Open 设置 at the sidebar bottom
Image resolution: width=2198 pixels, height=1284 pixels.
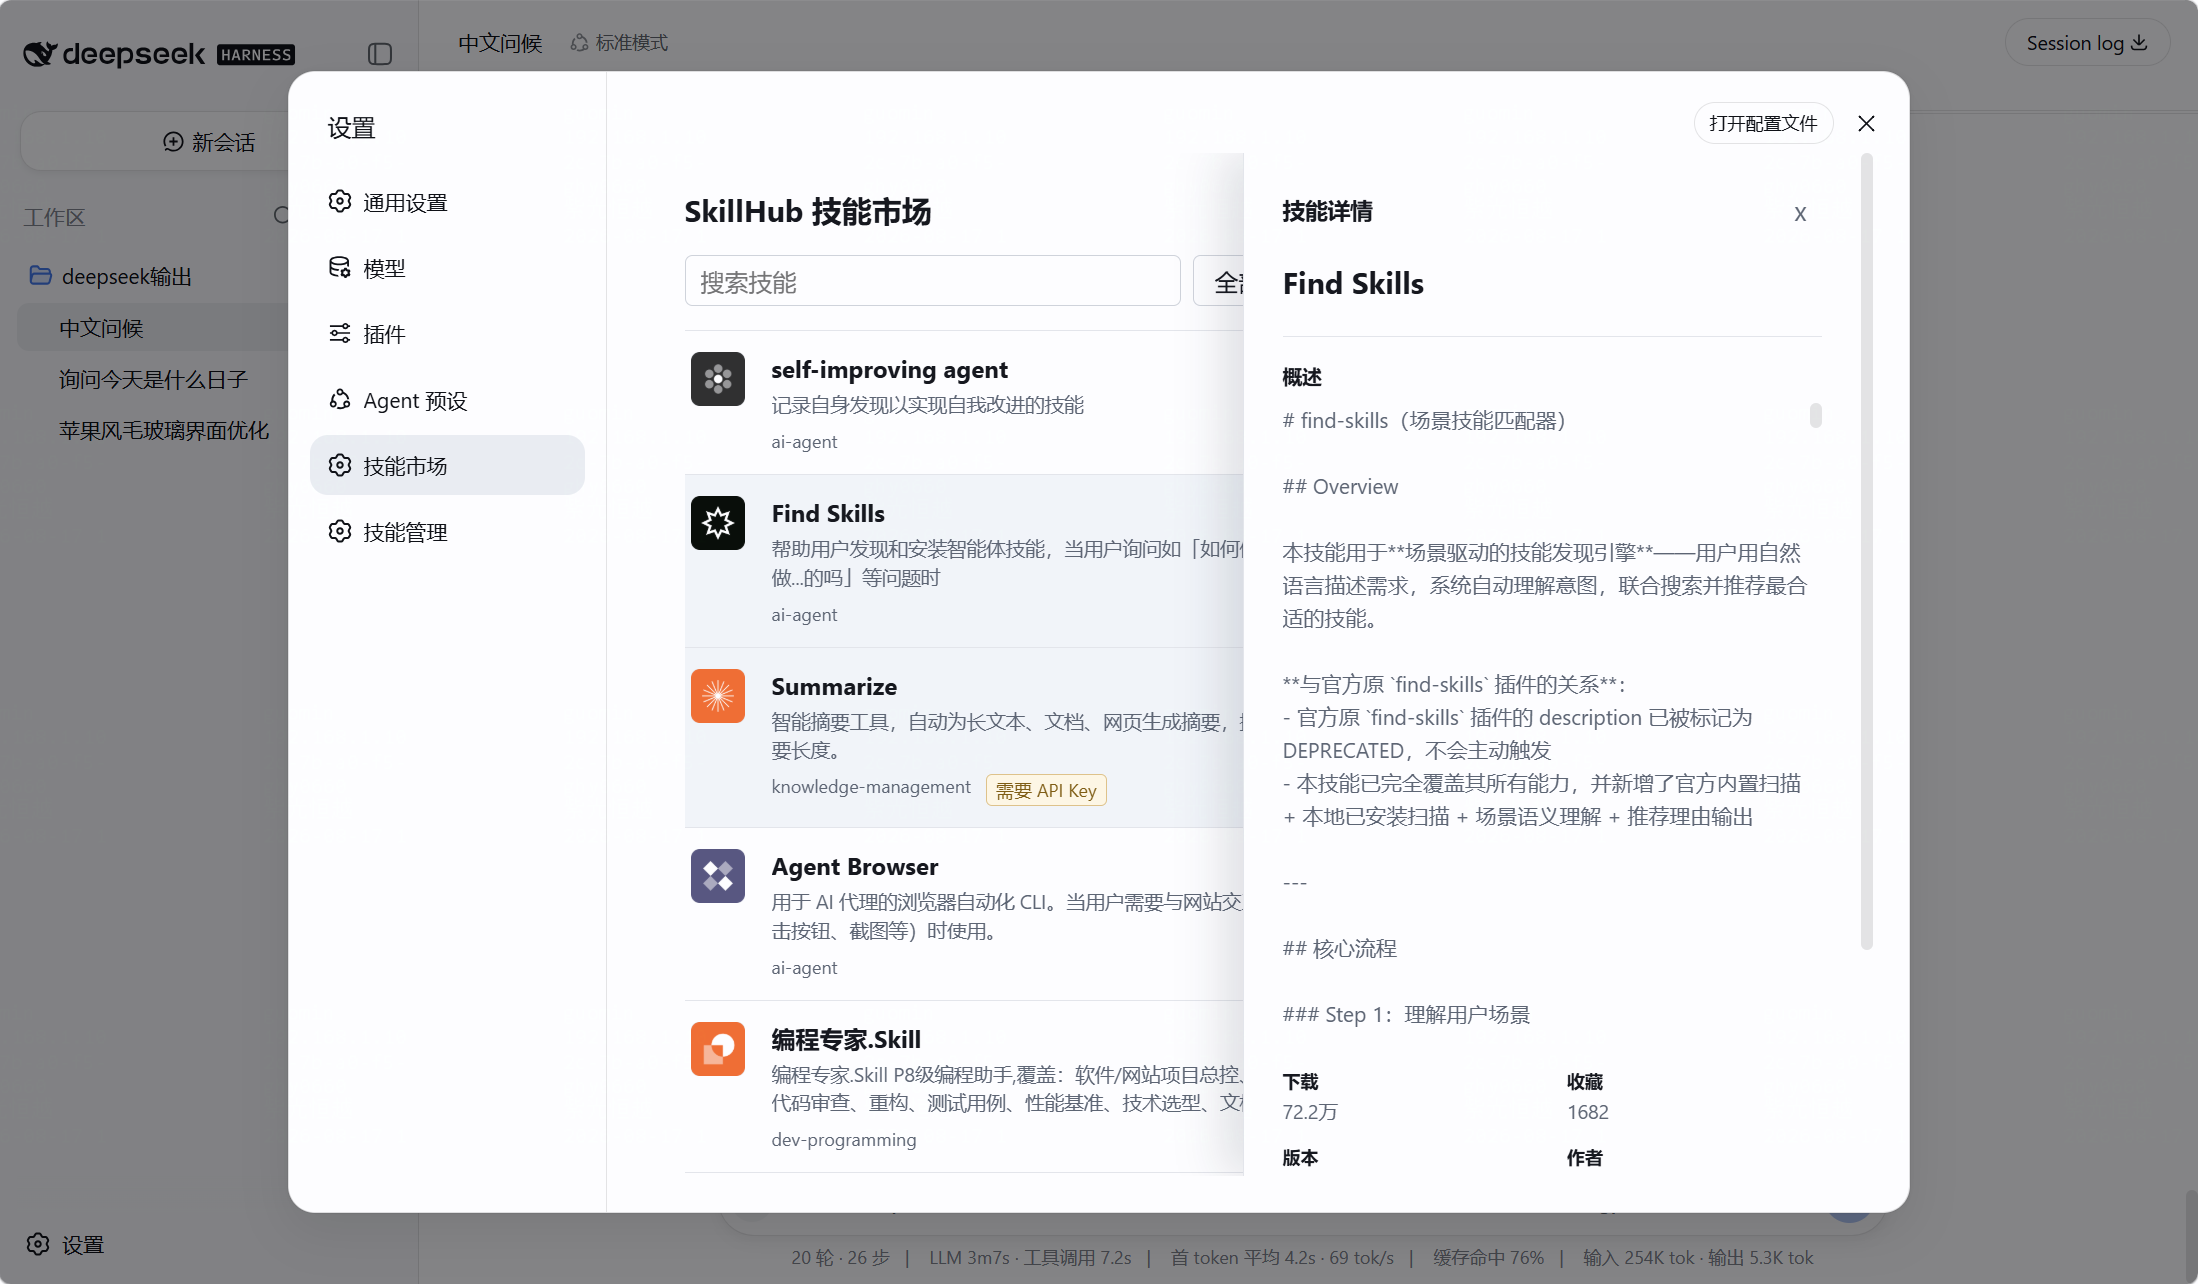click(67, 1244)
